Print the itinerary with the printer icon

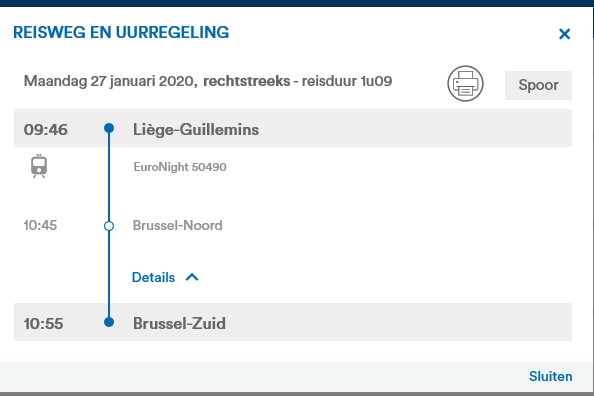465,83
